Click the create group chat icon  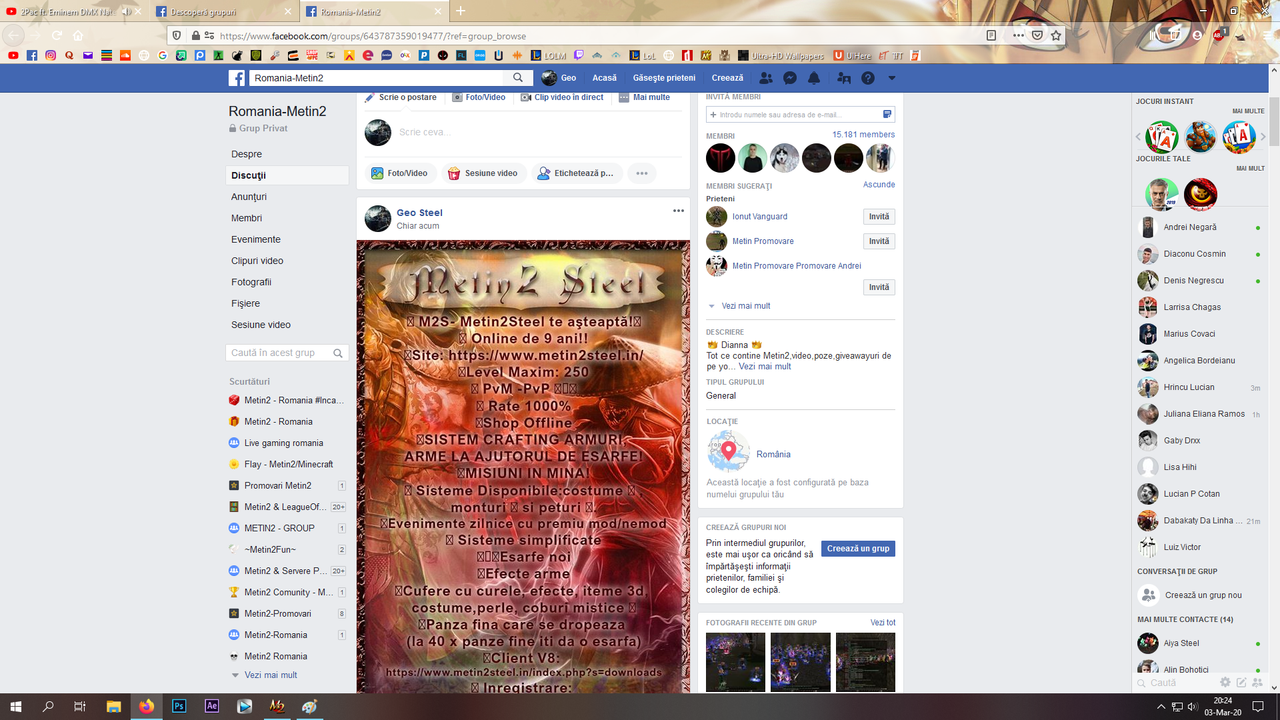point(1257,683)
